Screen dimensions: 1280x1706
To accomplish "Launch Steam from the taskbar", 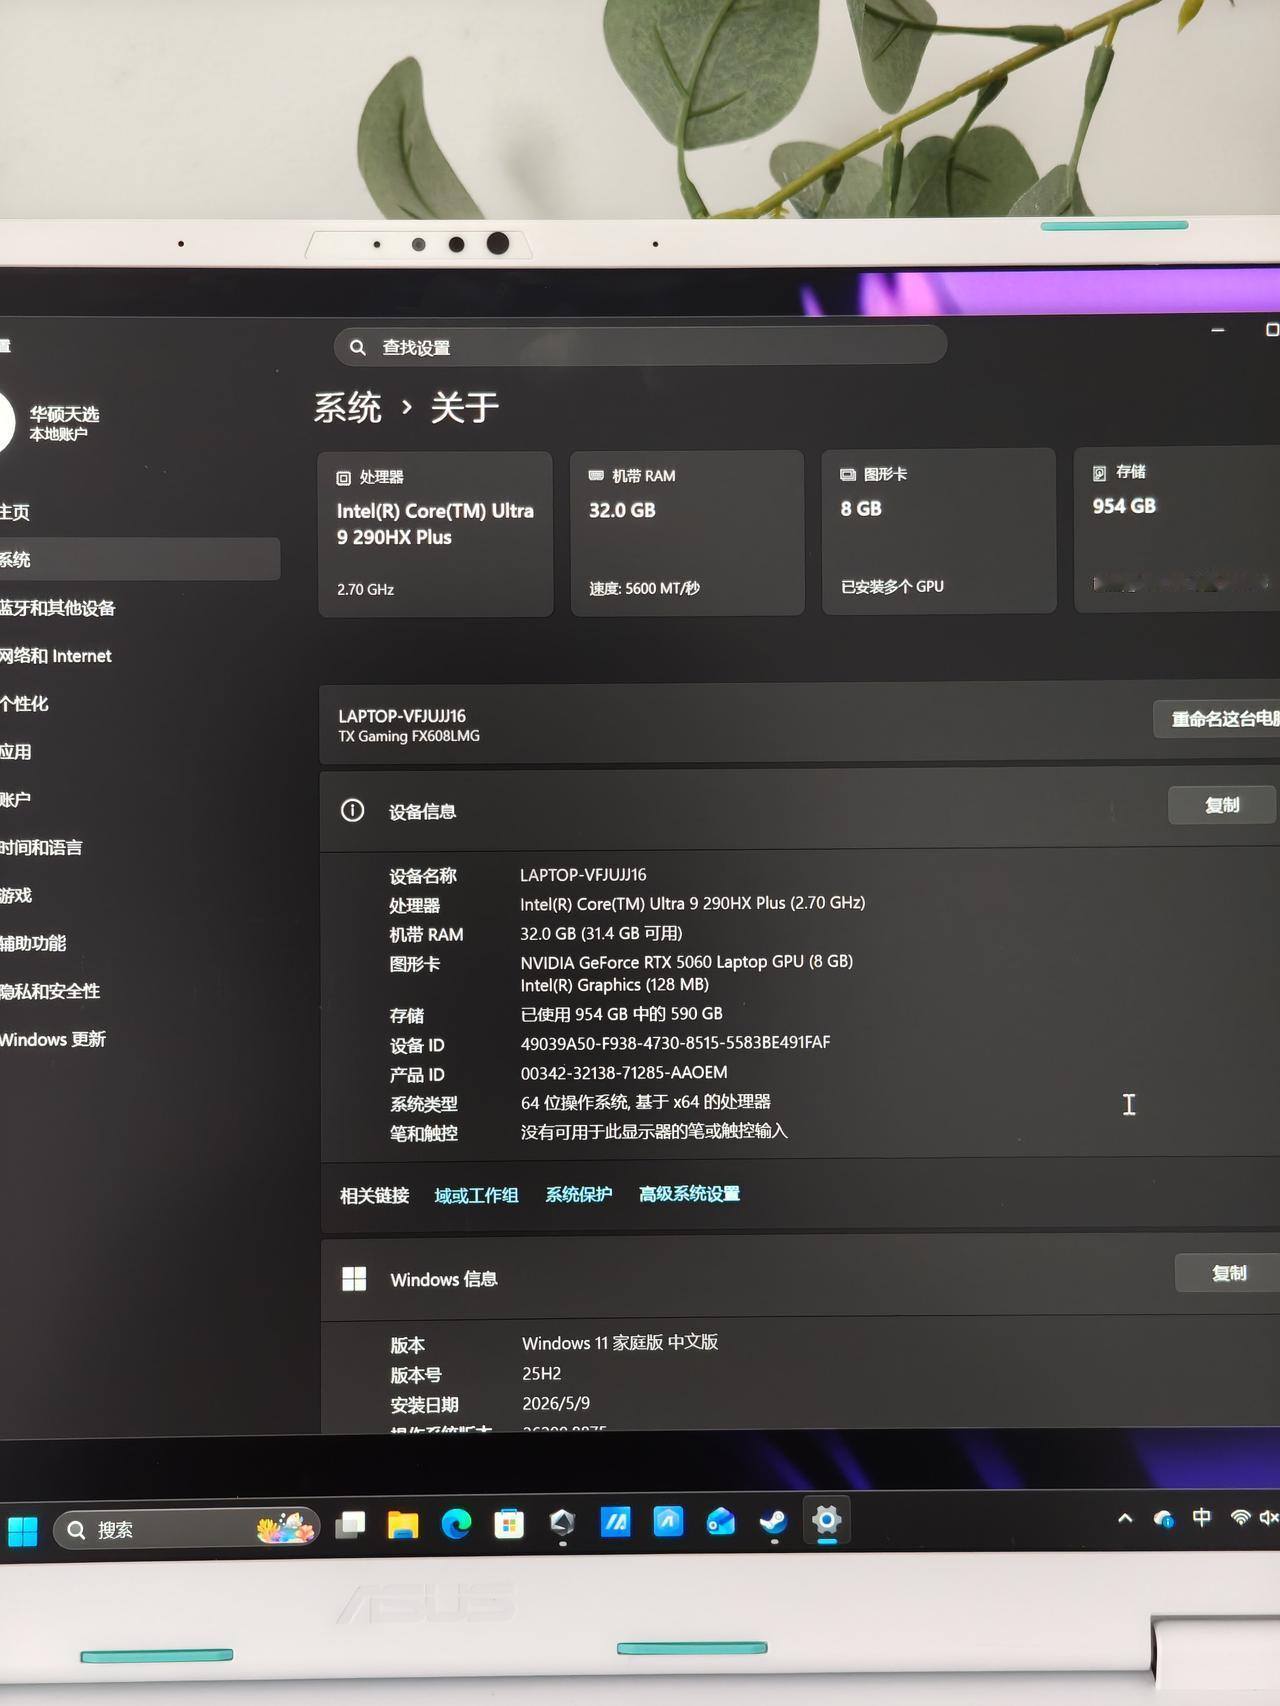I will pyautogui.click(x=773, y=1521).
